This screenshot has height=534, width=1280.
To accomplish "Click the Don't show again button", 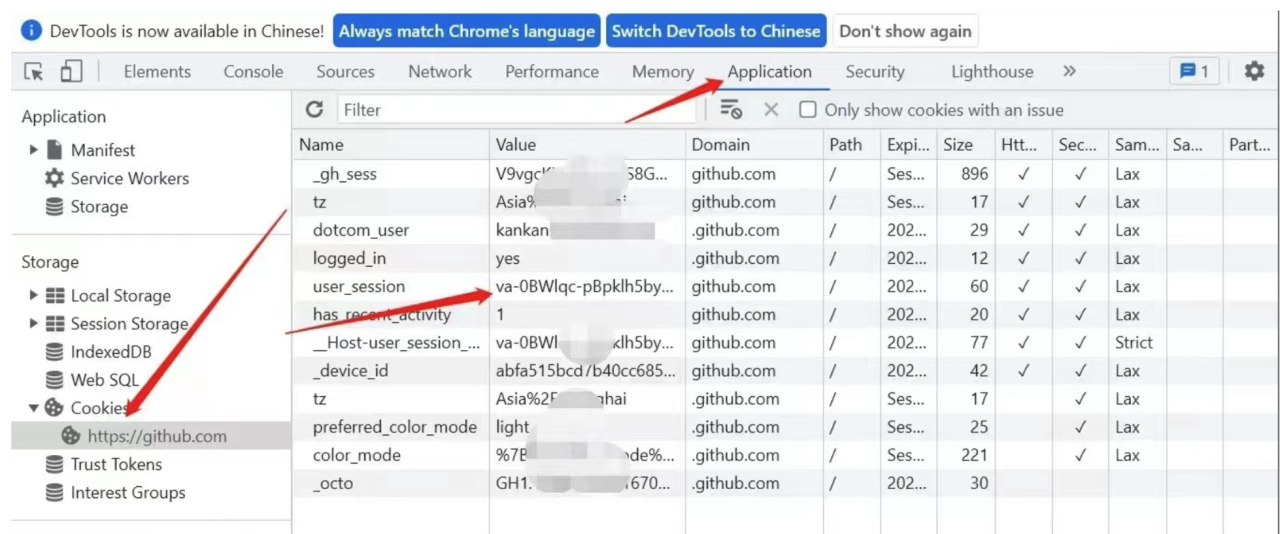I will point(905,31).
